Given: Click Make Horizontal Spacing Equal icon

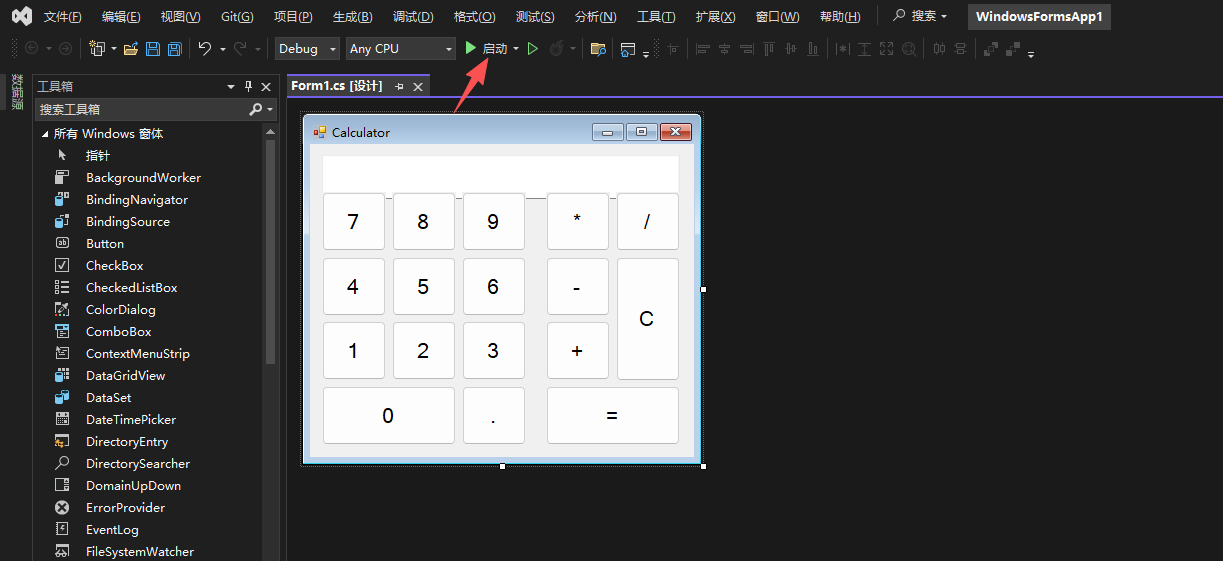Looking at the screenshot, I should point(939,48).
